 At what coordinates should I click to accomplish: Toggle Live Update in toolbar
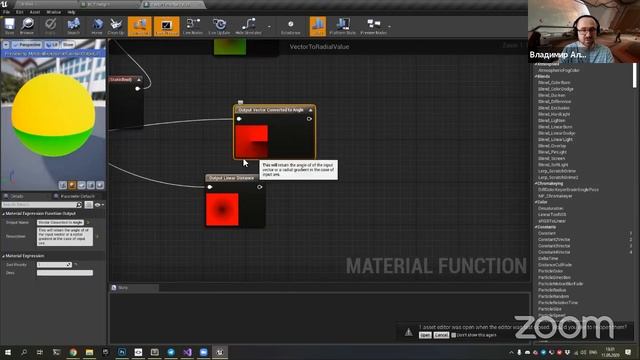(x=219, y=26)
